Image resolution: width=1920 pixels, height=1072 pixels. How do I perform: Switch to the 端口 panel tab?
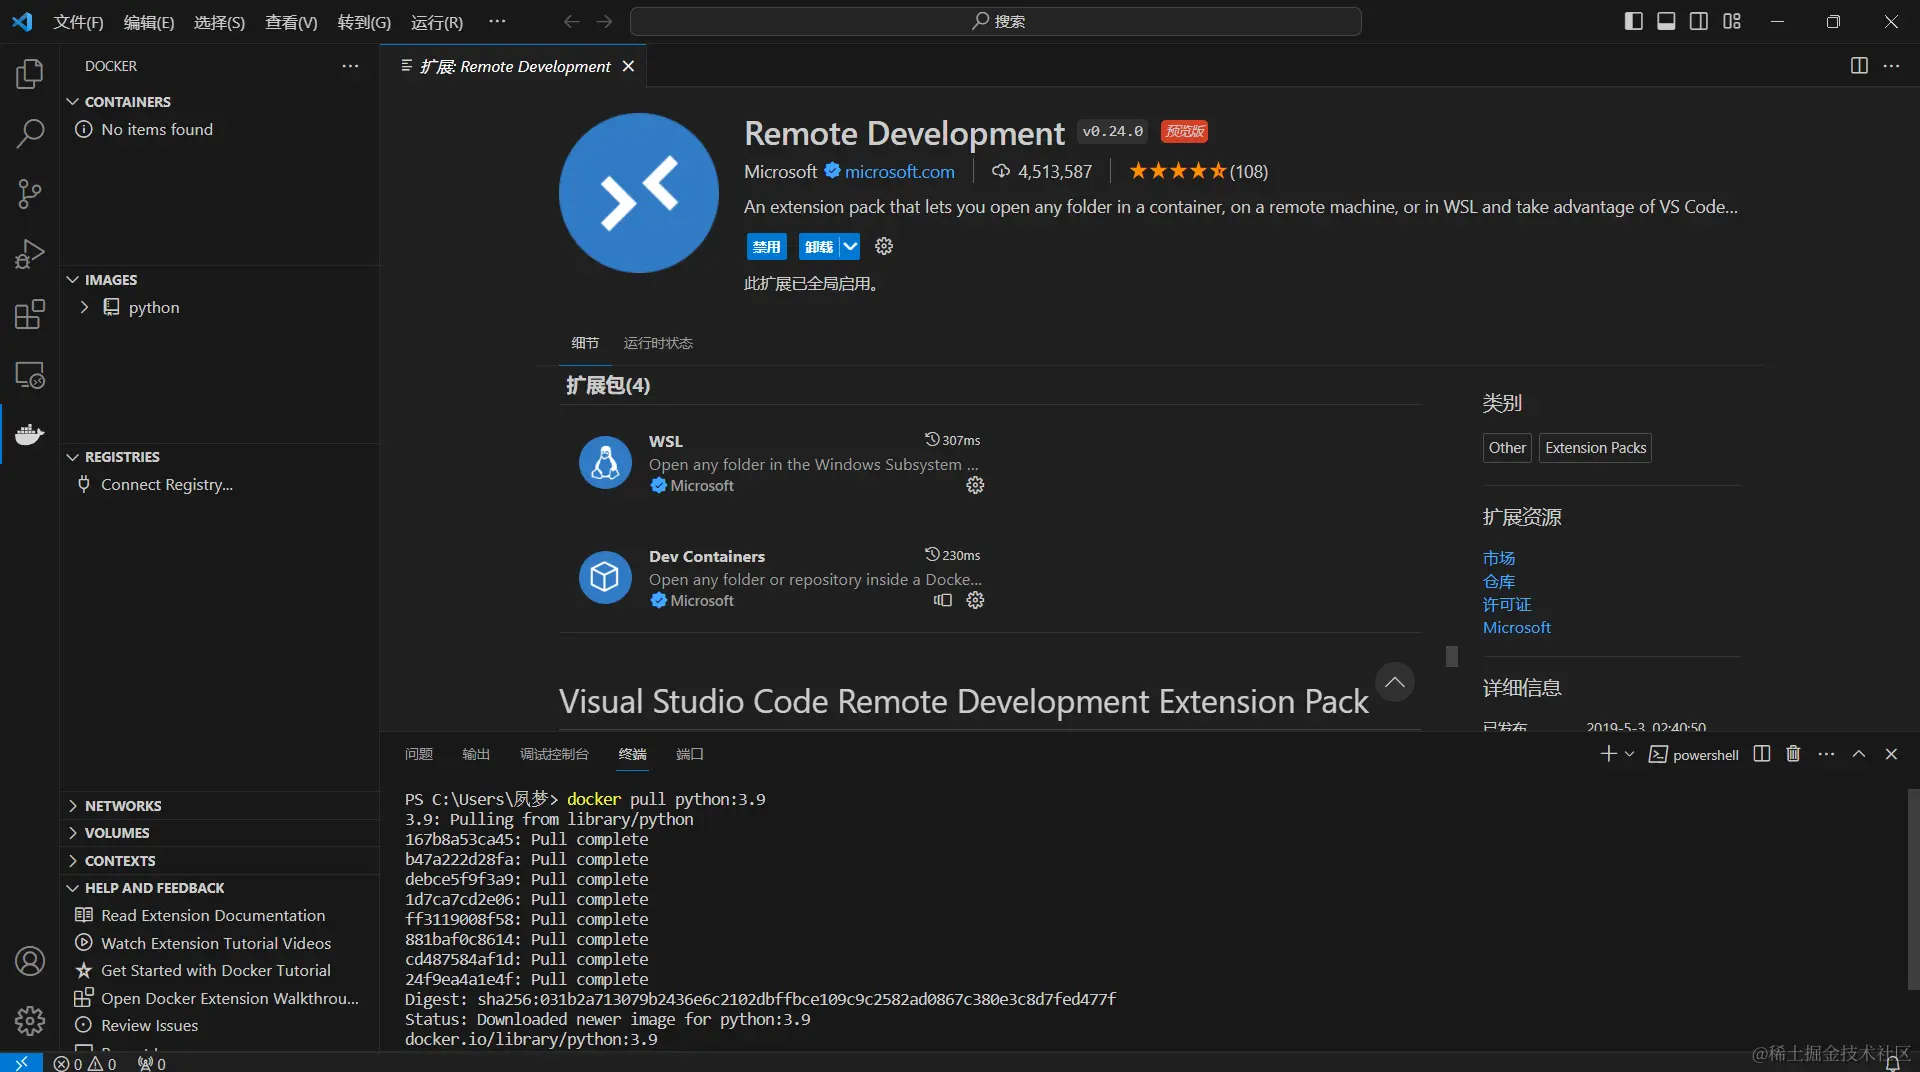tap(690, 754)
